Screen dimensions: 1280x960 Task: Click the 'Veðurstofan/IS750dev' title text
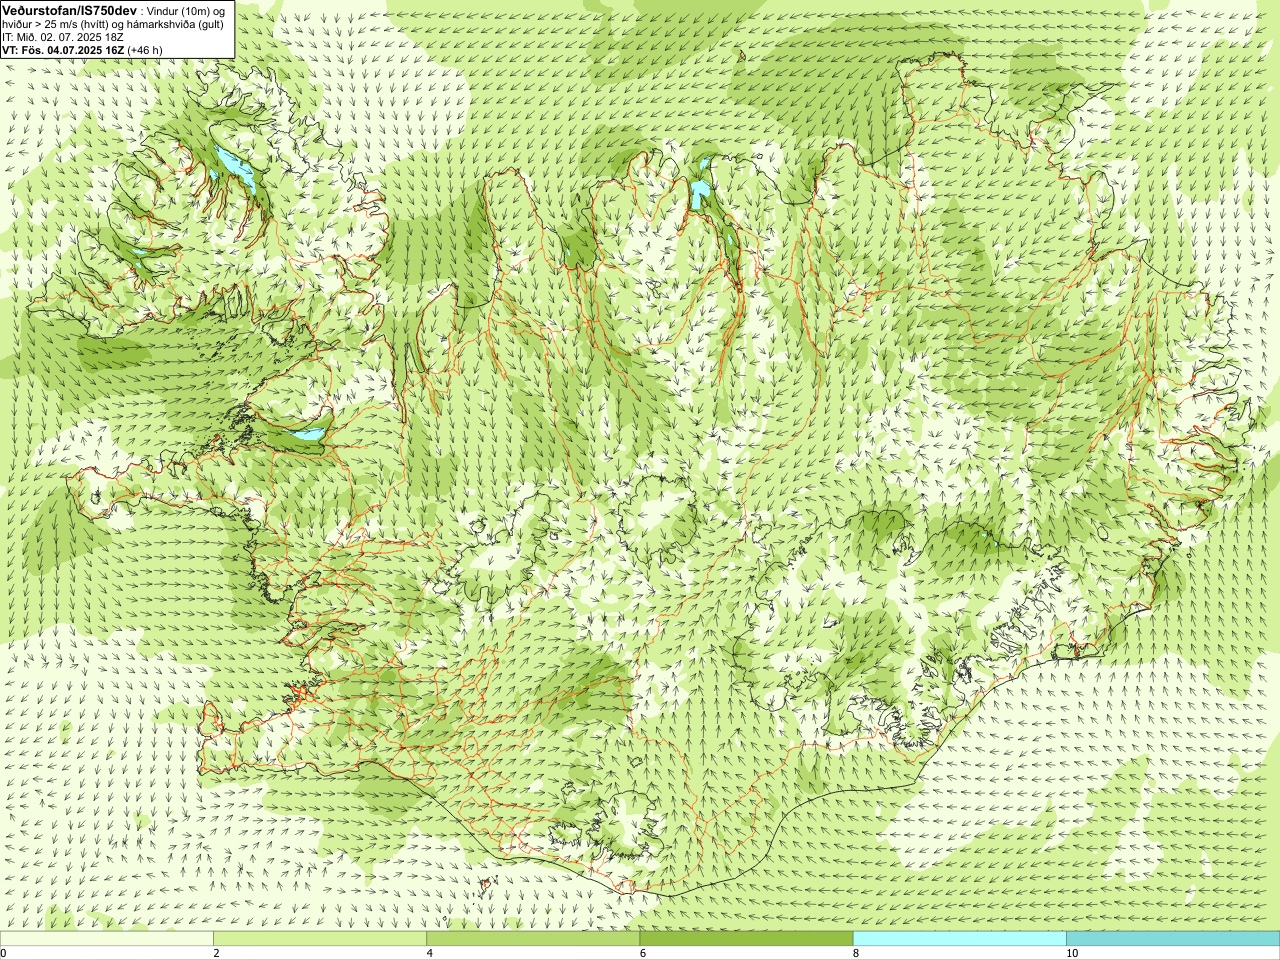(69, 10)
